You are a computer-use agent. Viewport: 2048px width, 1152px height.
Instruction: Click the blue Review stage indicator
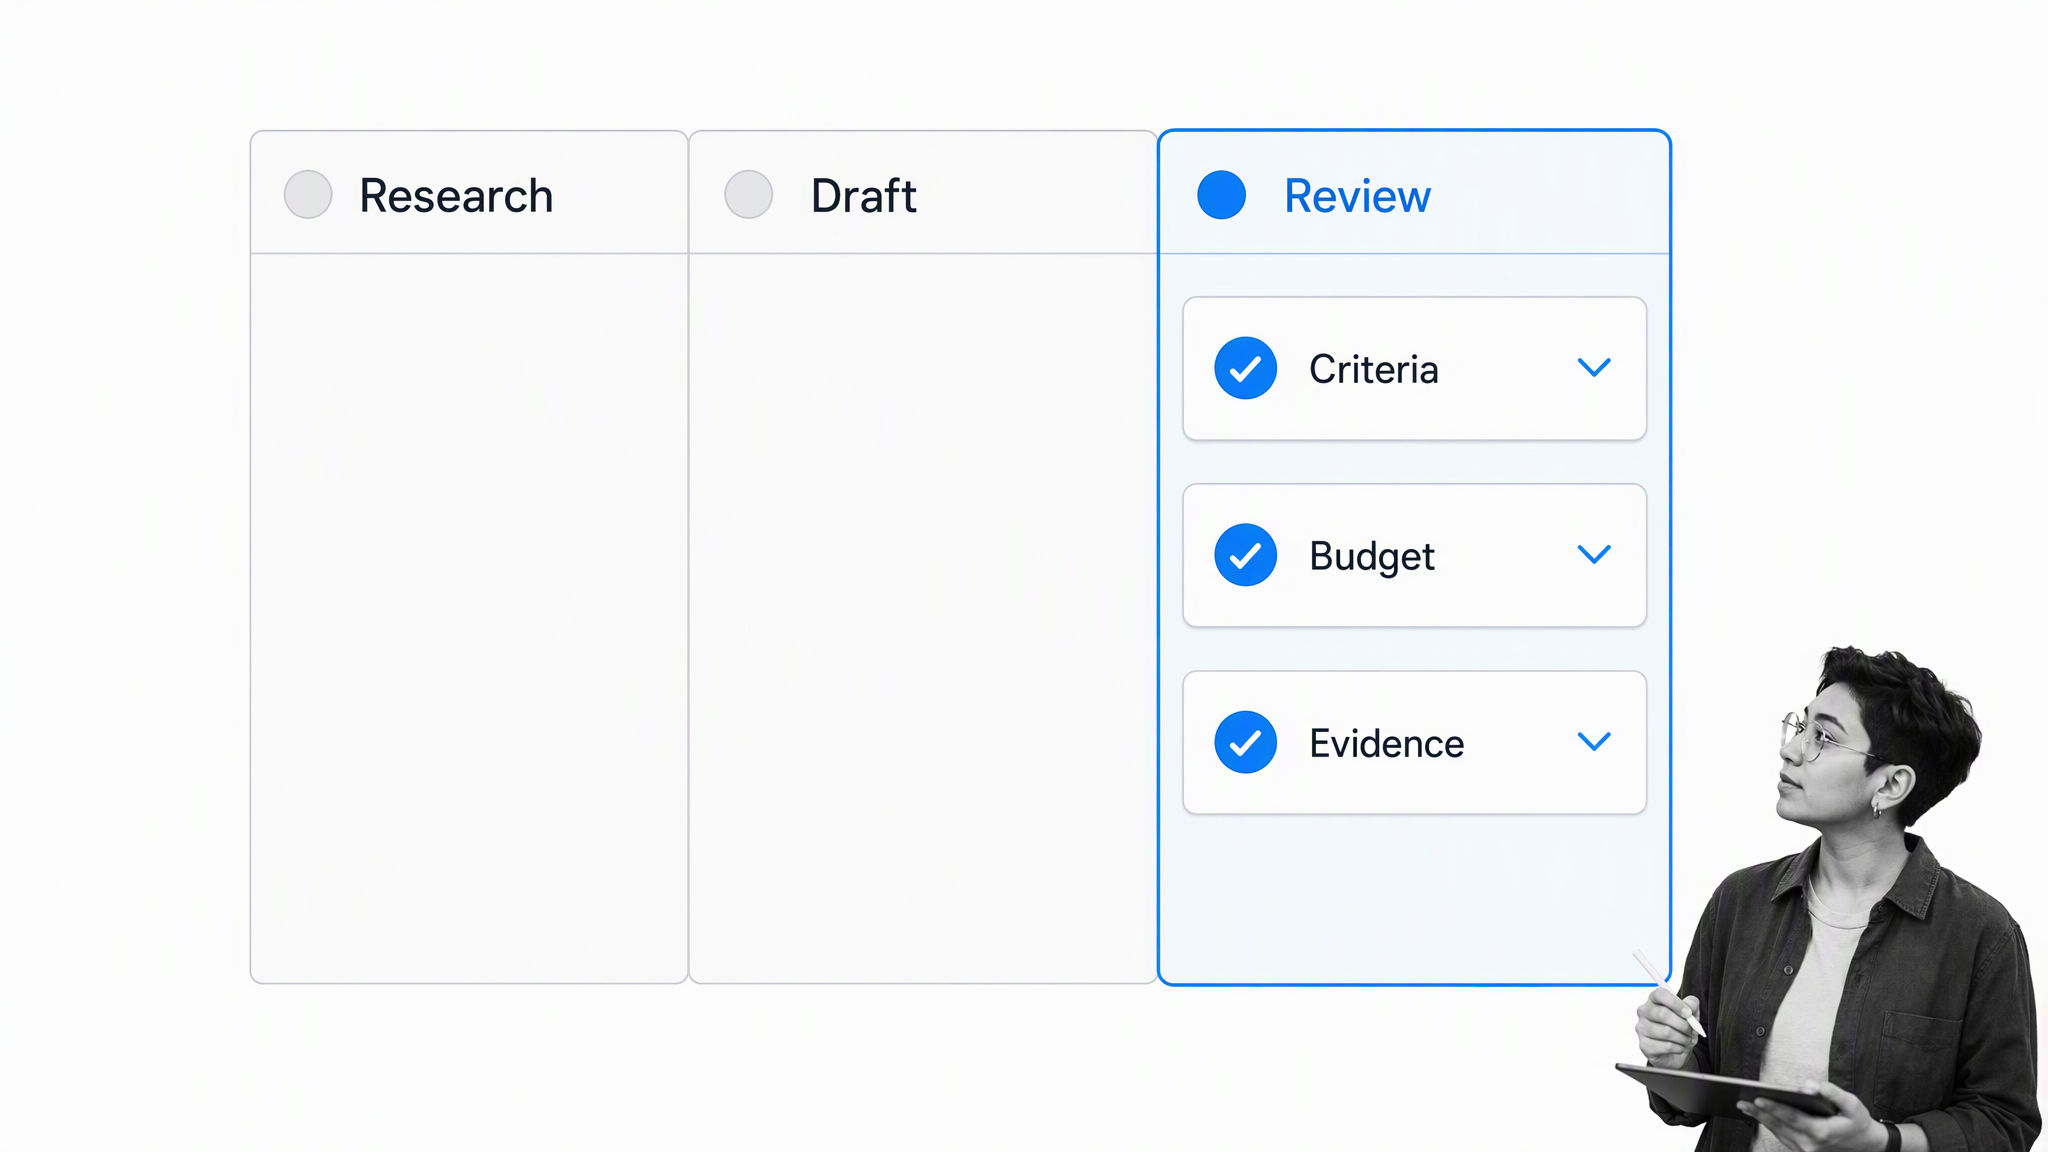coord(1222,194)
